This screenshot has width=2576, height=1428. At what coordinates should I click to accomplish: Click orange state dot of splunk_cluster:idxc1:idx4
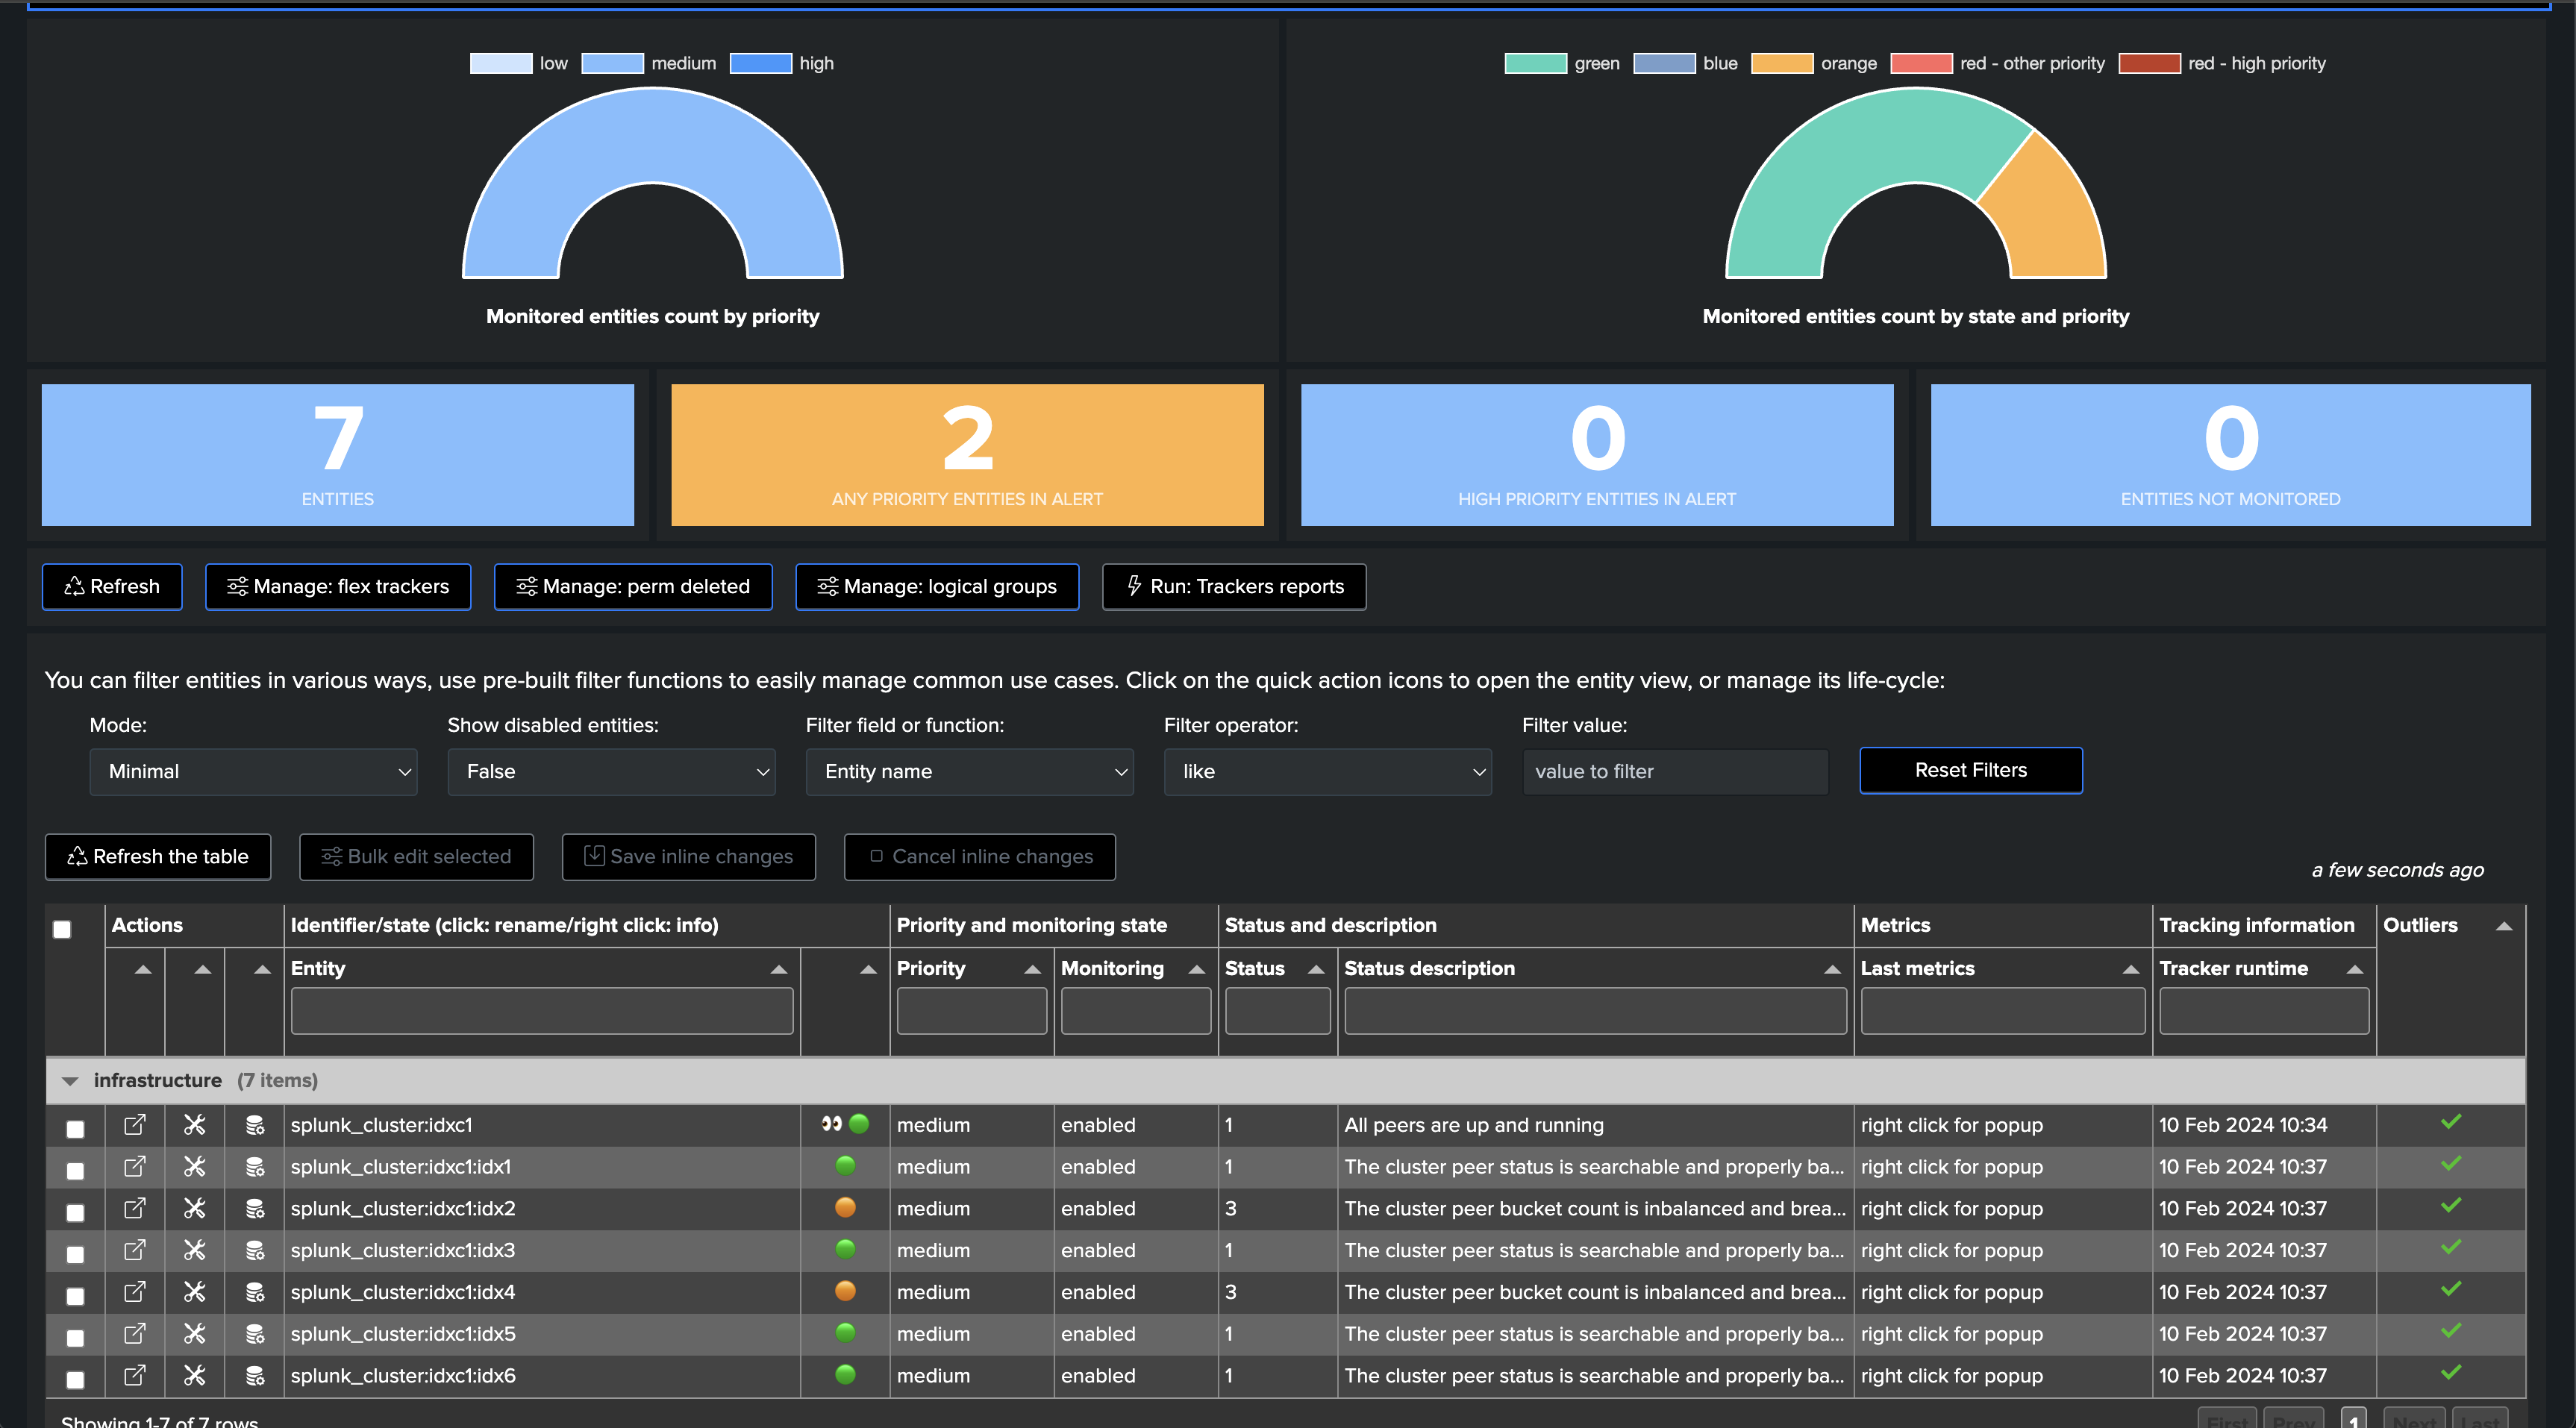(845, 1291)
